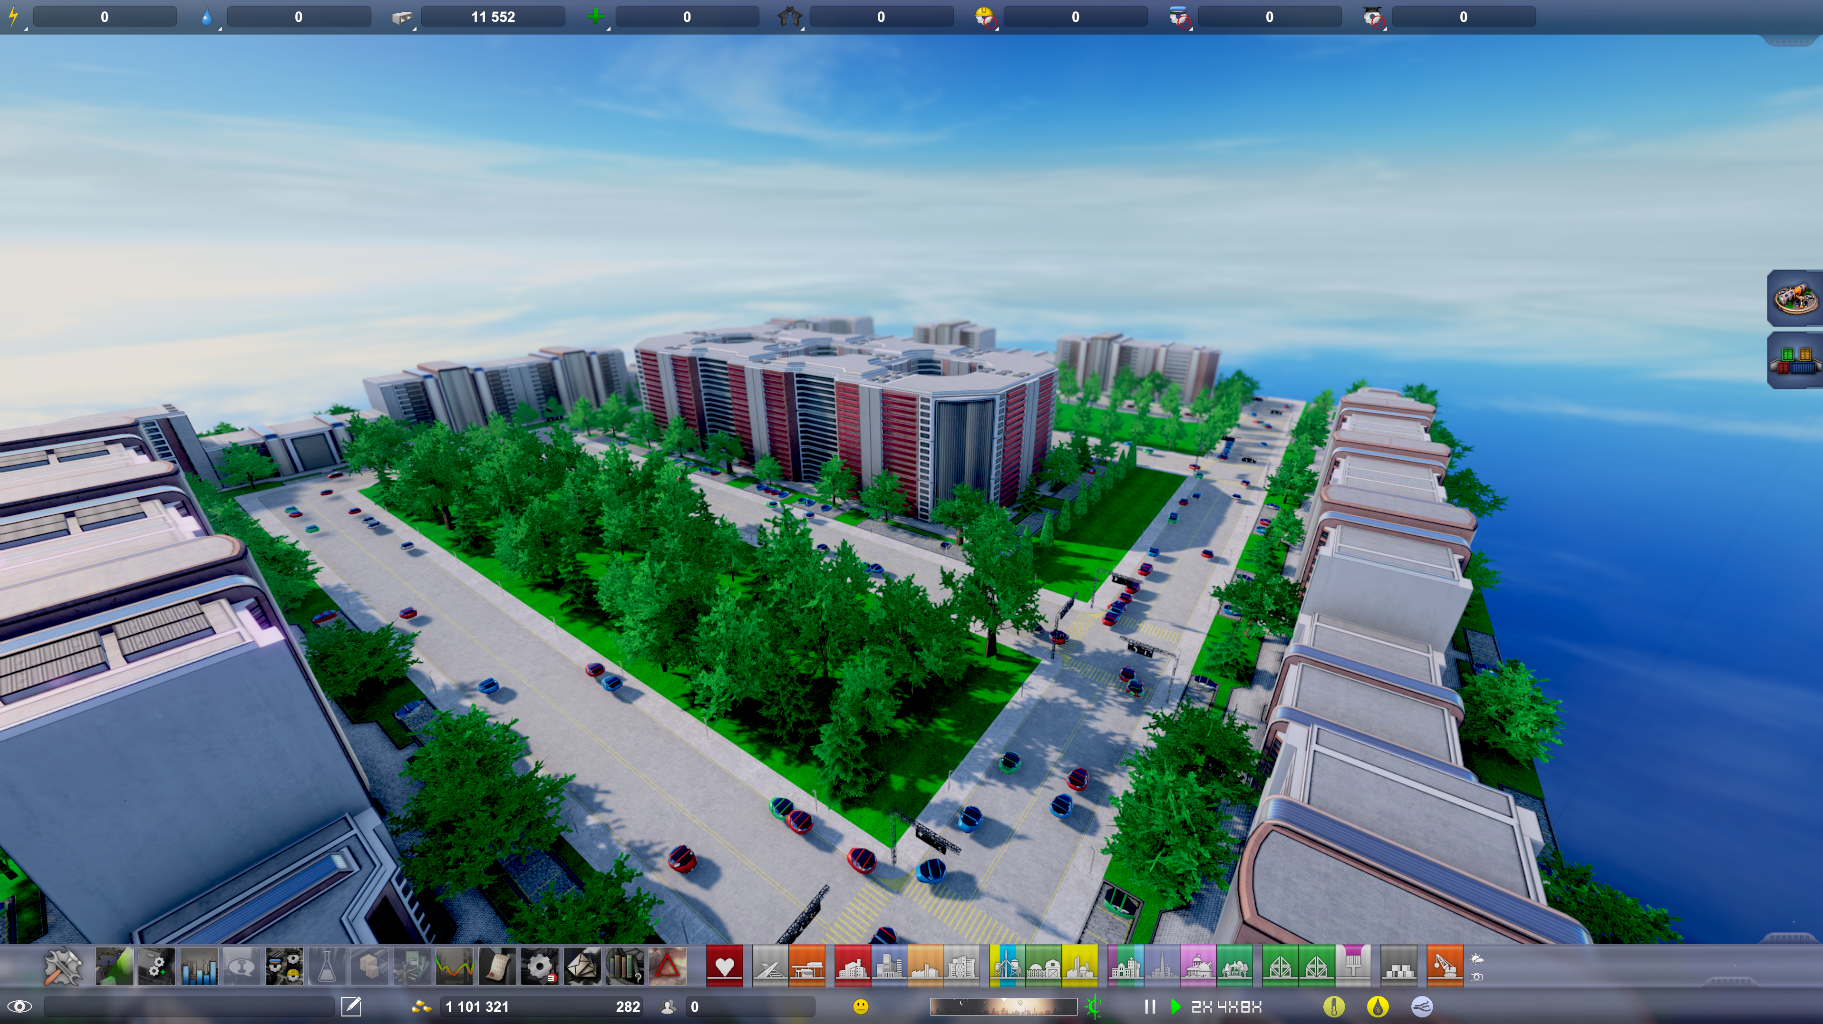Toggle the temperature thermometer indicator
This screenshot has width=1823, height=1024.
1334,1007
